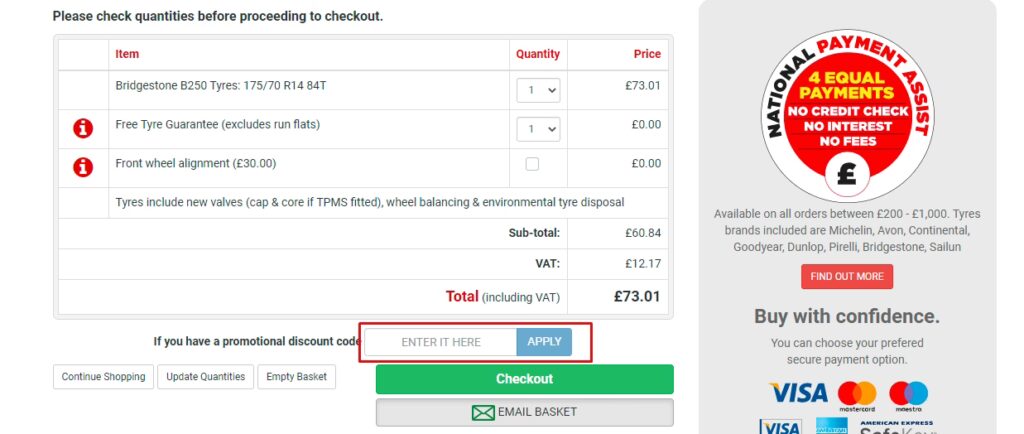1024x434 pixels.
Task: Proceed with the green Checkout button
Action: click(x=524, y=379)
